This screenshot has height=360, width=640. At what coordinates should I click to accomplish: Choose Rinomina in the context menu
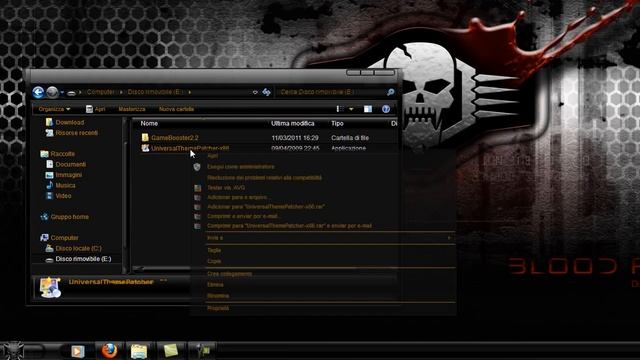click(218, 296)
